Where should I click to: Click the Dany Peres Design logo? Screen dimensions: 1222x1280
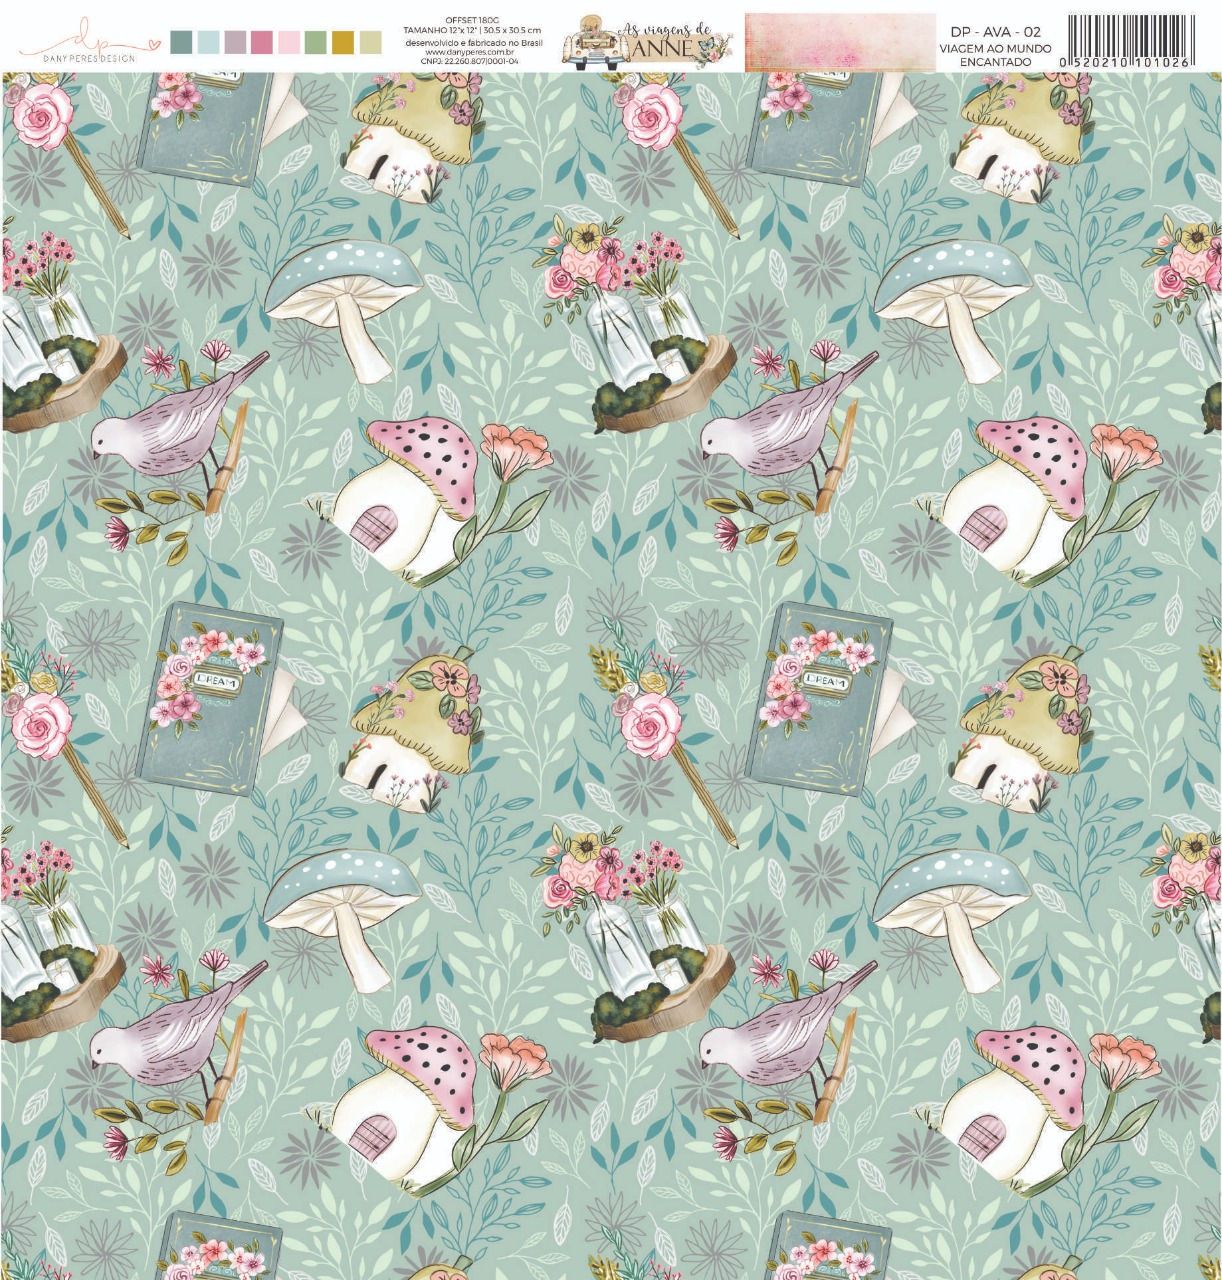[89, 39]
